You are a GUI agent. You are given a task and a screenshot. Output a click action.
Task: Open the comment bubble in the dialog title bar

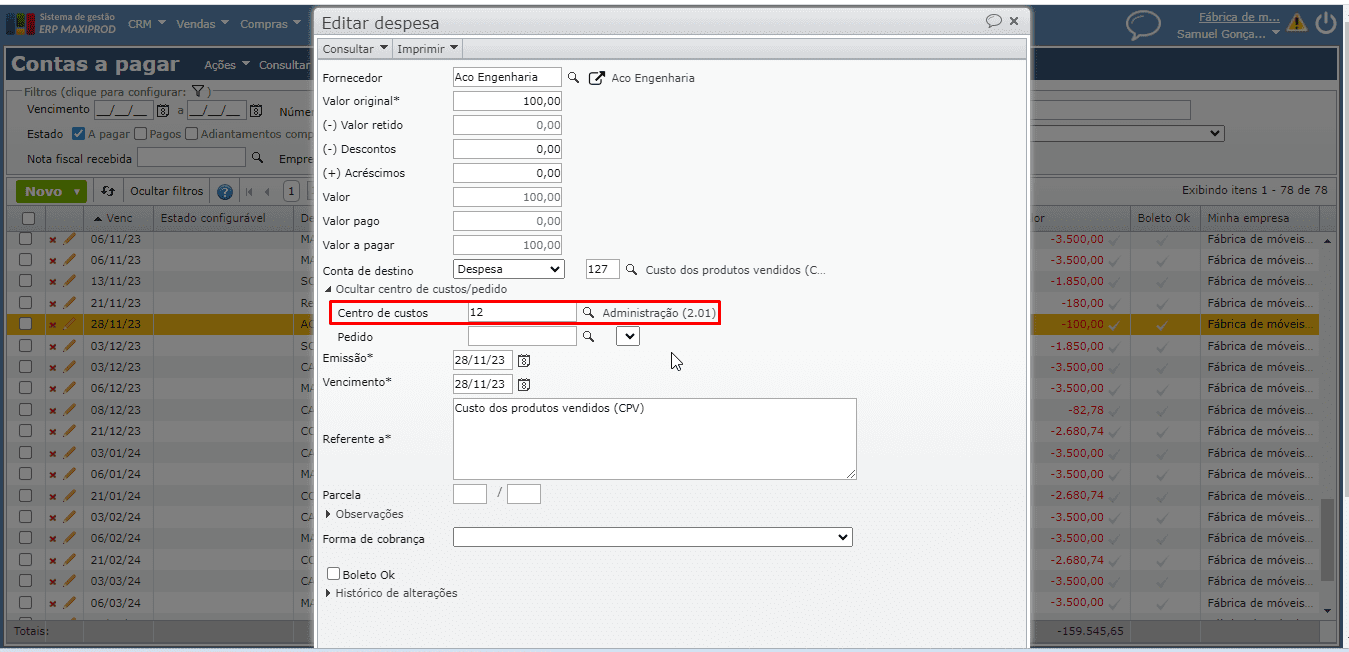[x=994, y=20]
